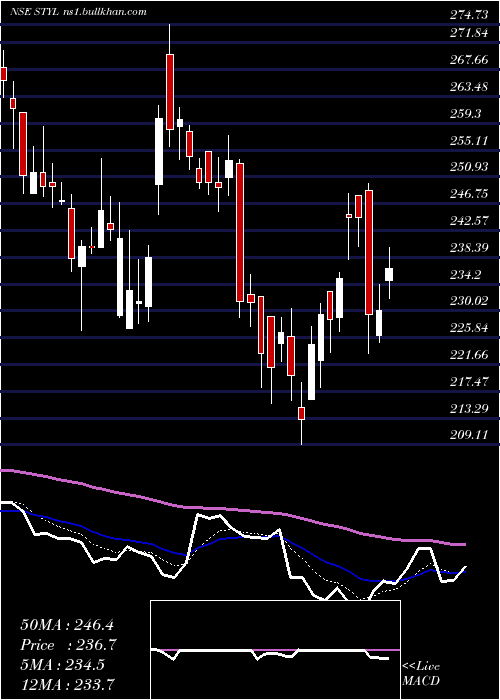Viewport: 500px width, 700px height.
Task: Click the 274.73 price axis label
Action: (469, 15)
